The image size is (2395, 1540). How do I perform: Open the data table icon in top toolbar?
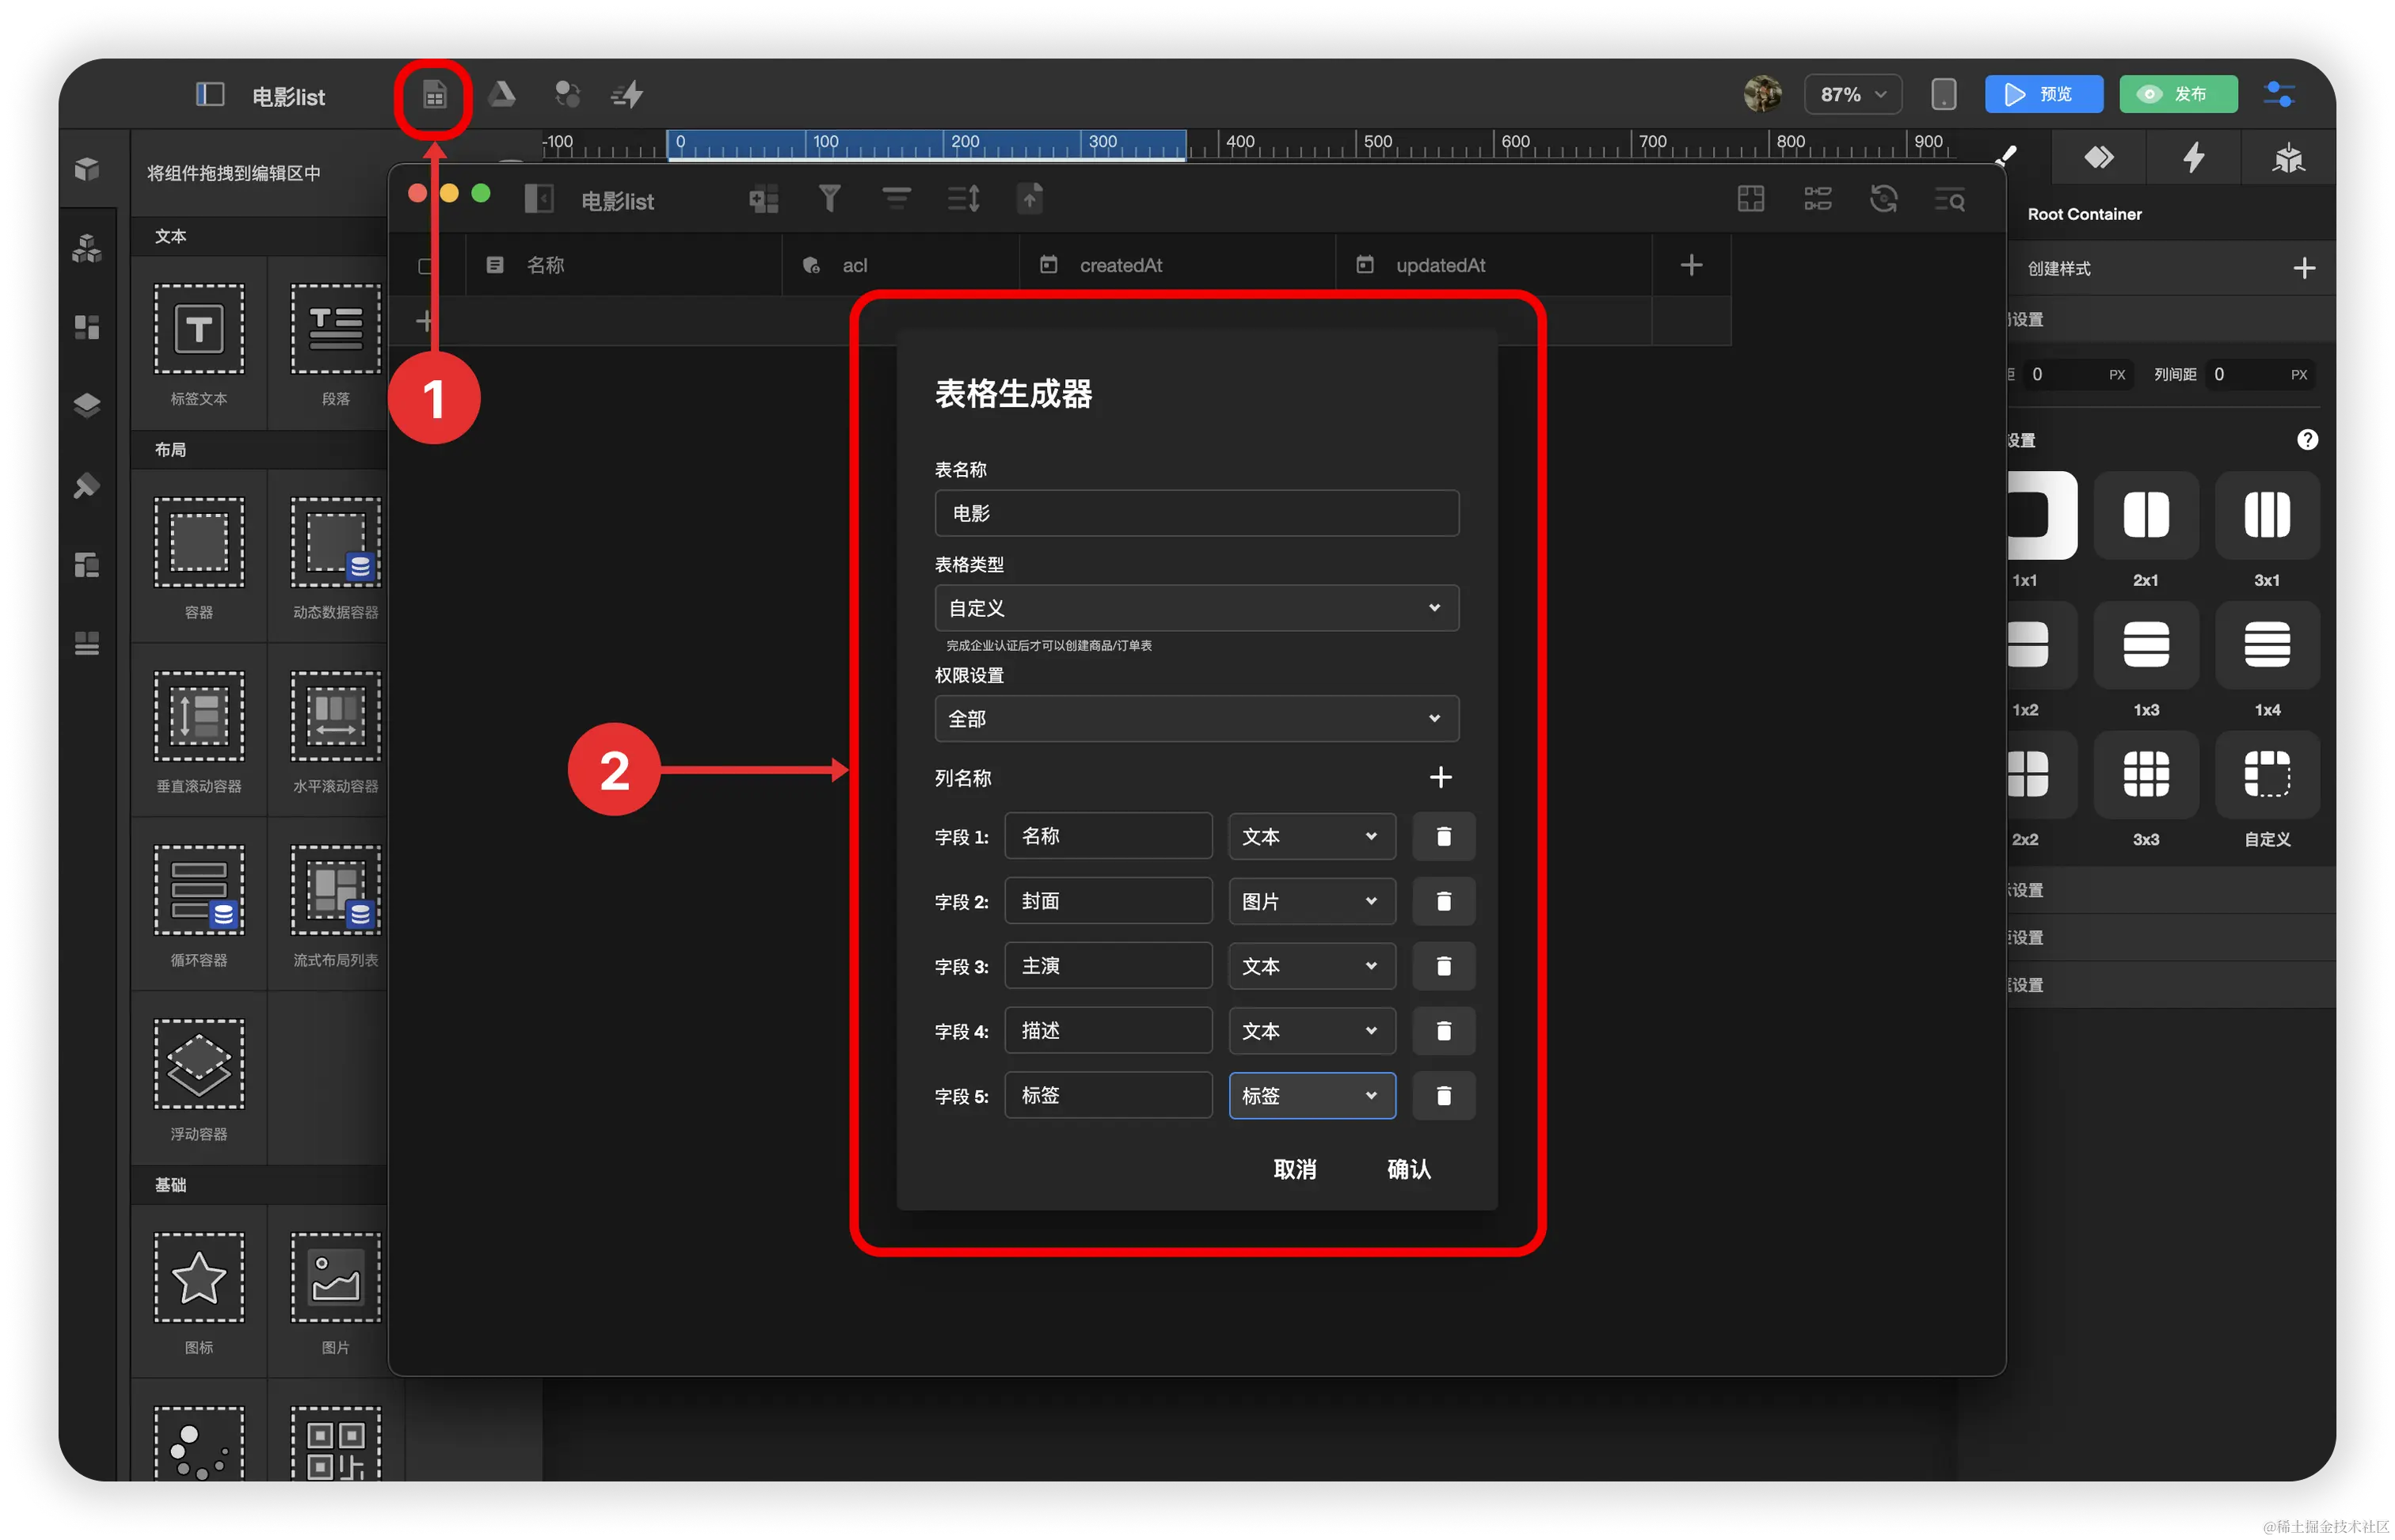(x=434, y=96)
